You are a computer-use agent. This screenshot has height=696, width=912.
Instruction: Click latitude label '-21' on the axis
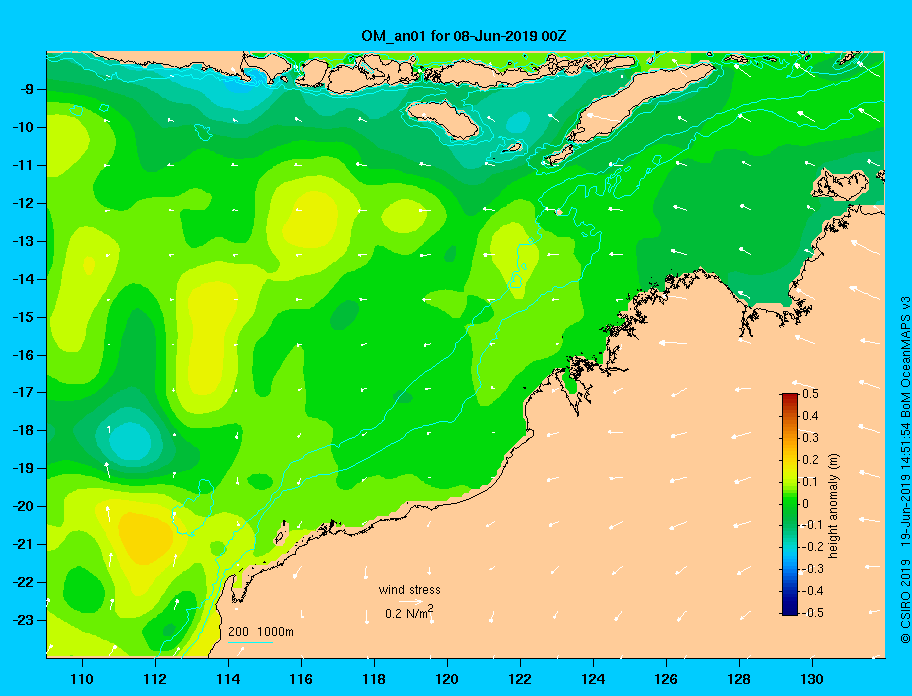(x=22, y=545)
